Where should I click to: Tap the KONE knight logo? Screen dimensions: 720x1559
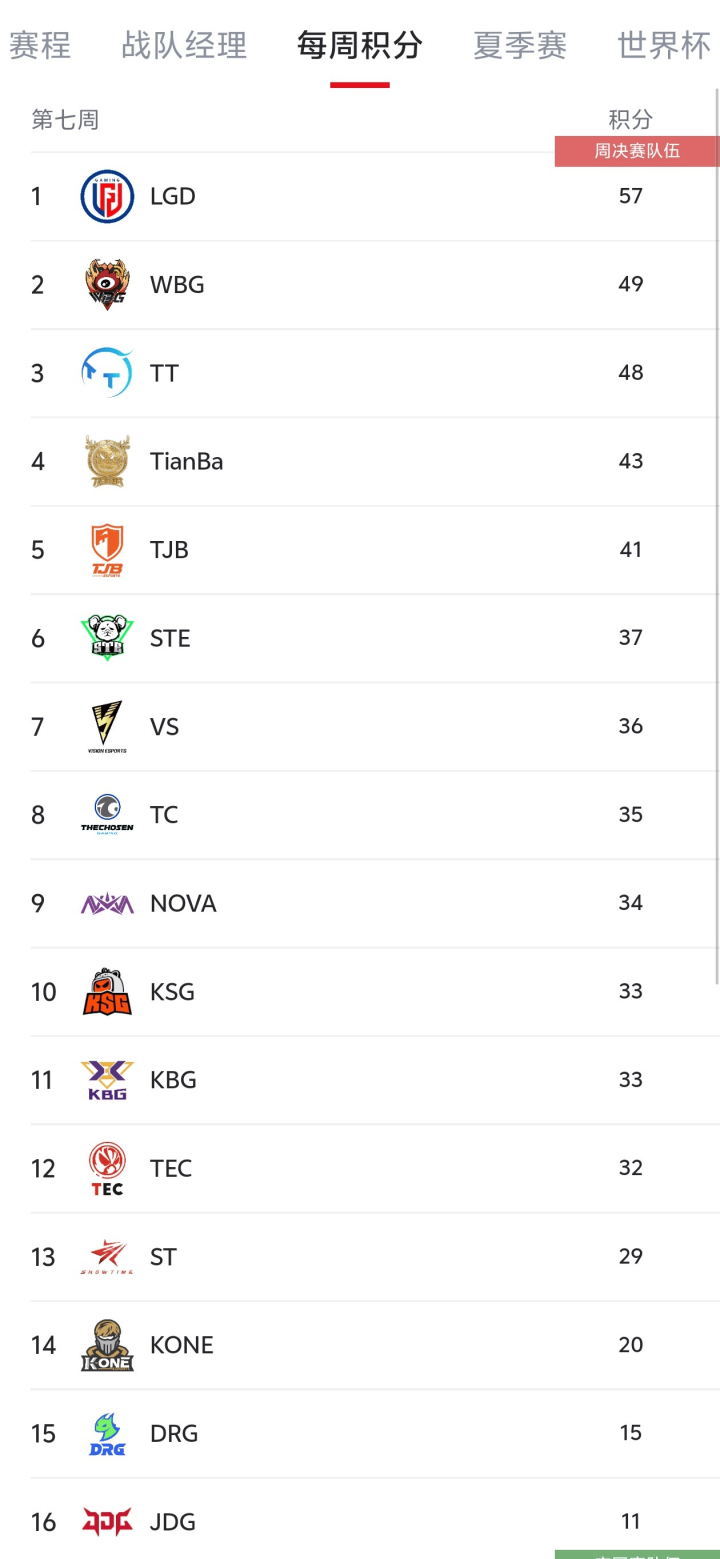click(x=107, y=1345)
